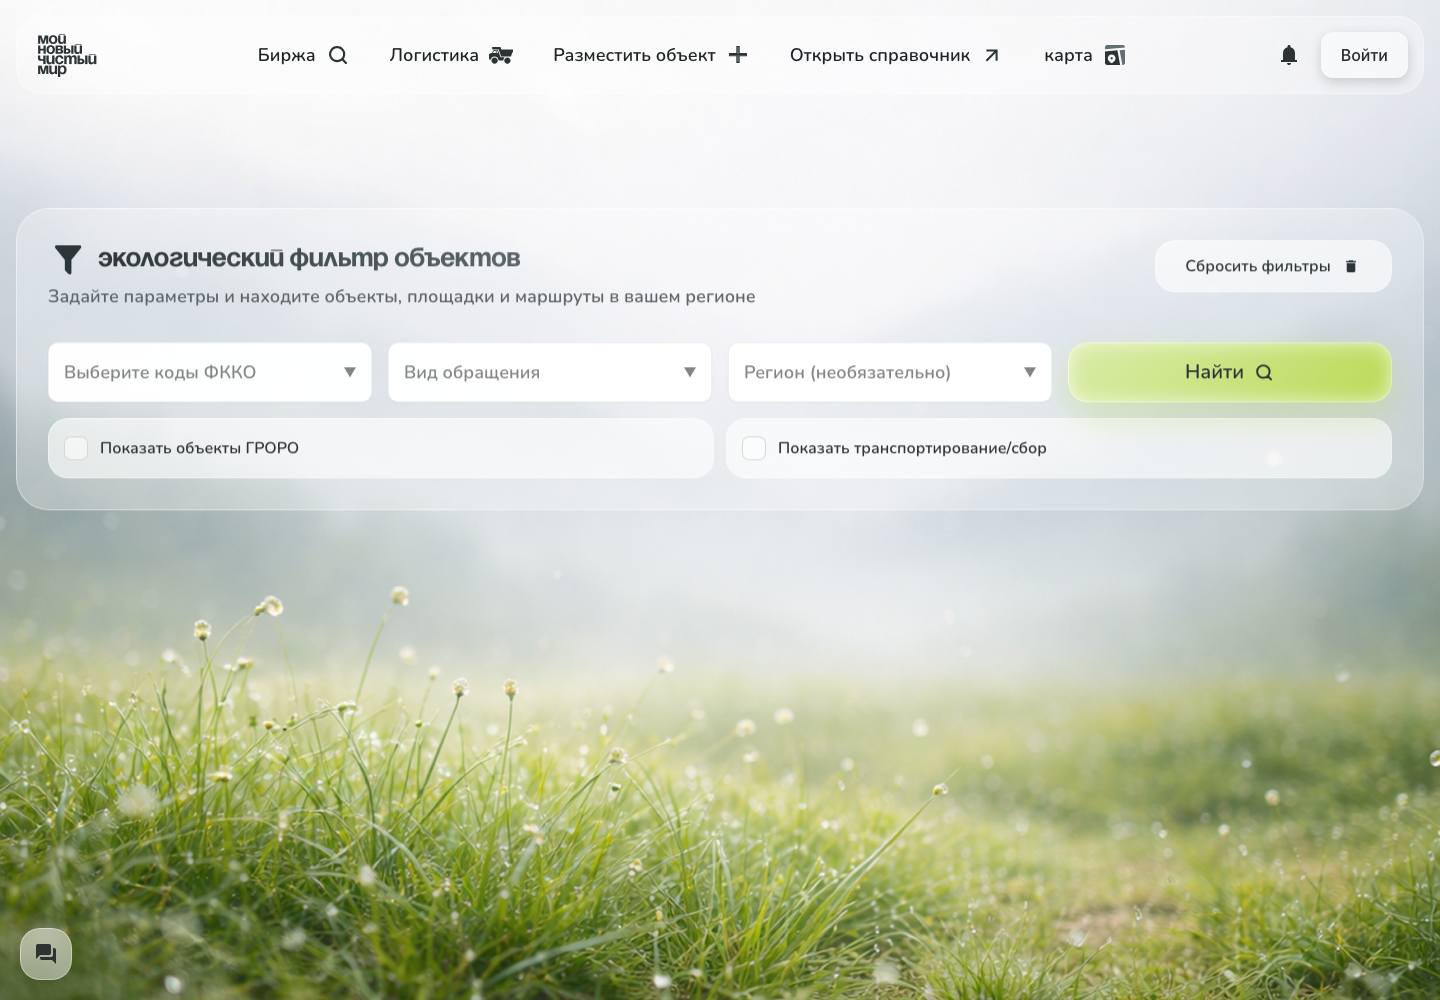Viewport: 1440px width, 1000px height.
Task: Click the trash icon in Сбросить фильтры
Action: 1351,266
